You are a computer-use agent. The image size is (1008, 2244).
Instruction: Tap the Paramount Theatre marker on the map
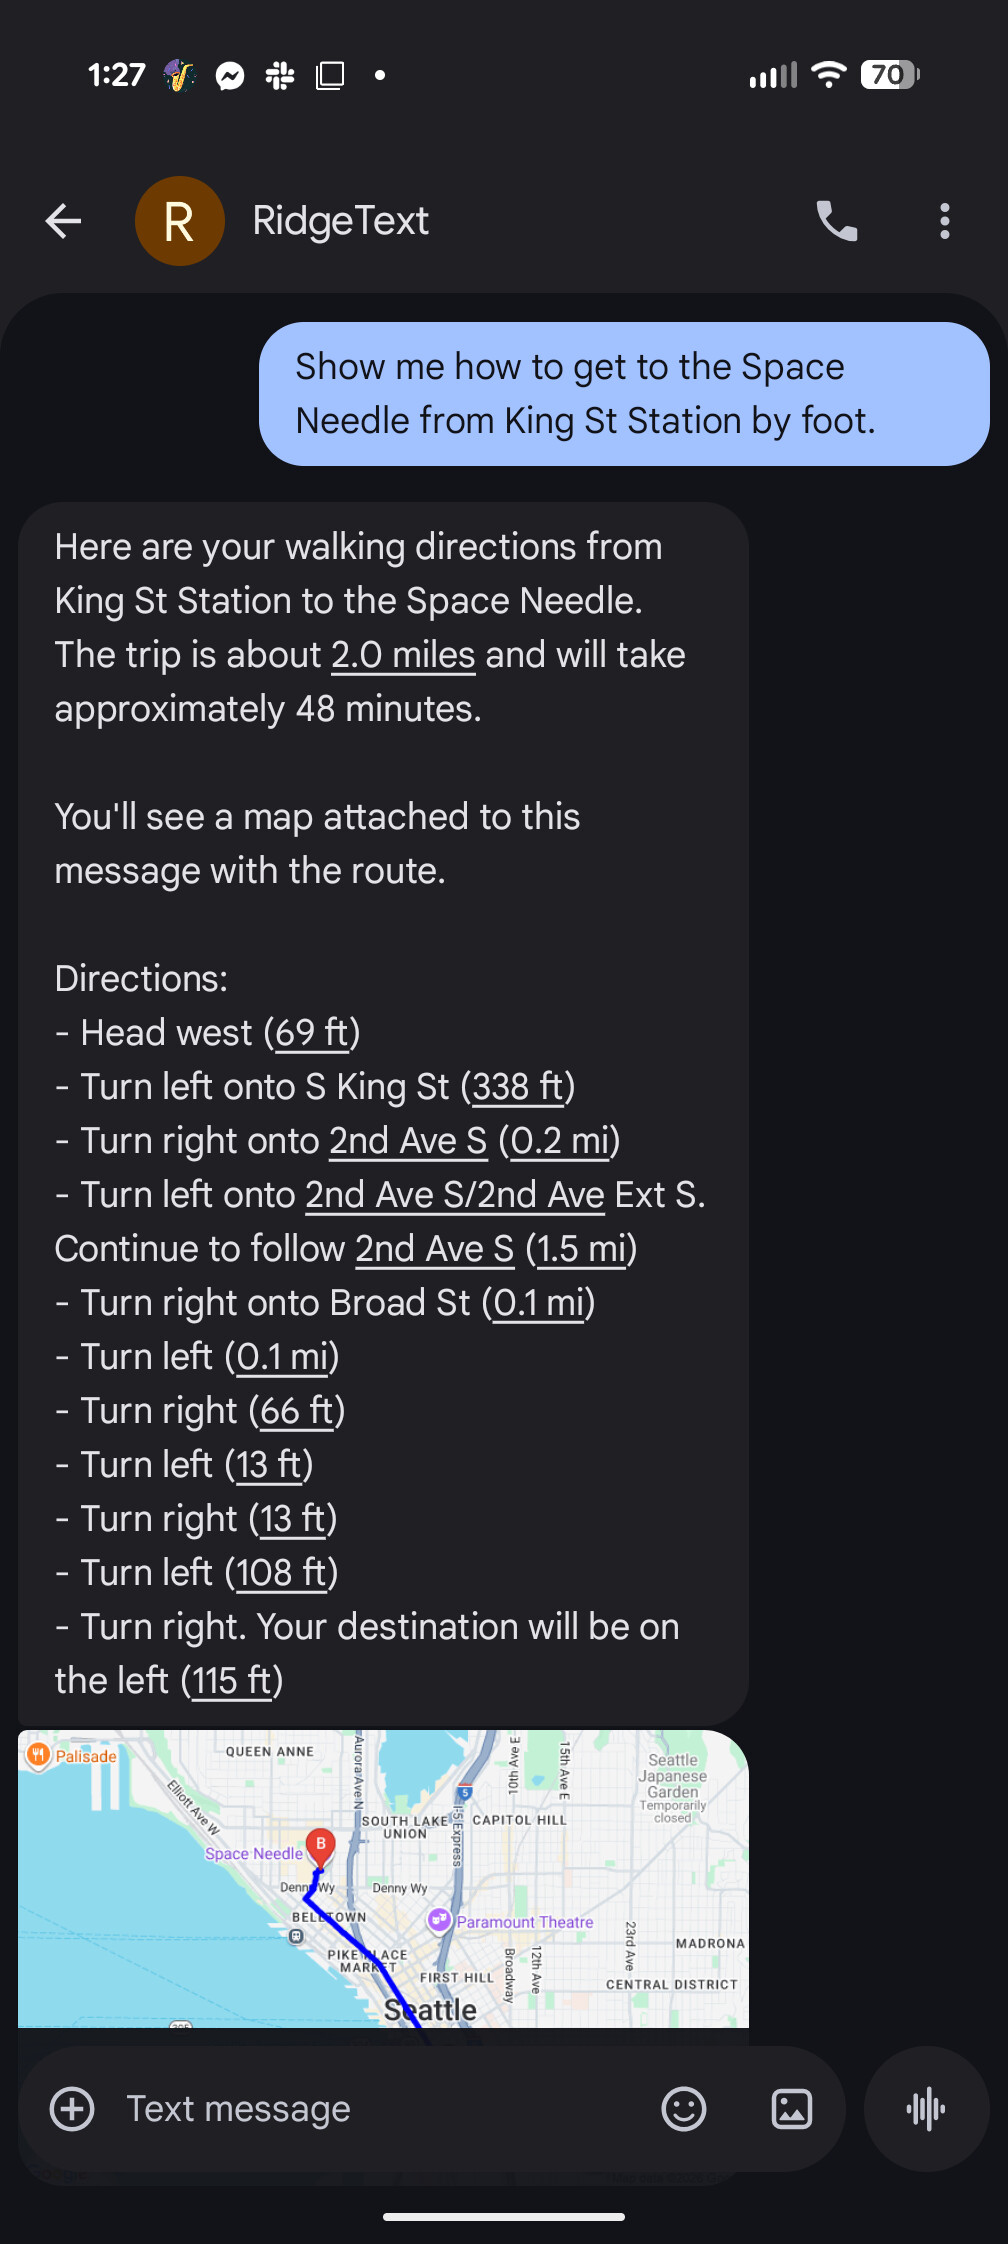pyautogui.click(x=440, y=1921)
